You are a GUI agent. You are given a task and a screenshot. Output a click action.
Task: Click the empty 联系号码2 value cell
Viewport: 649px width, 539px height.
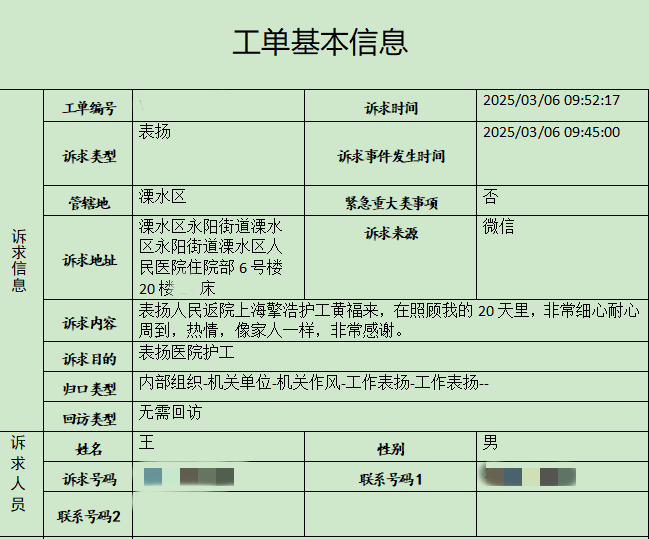pos(219,514)
